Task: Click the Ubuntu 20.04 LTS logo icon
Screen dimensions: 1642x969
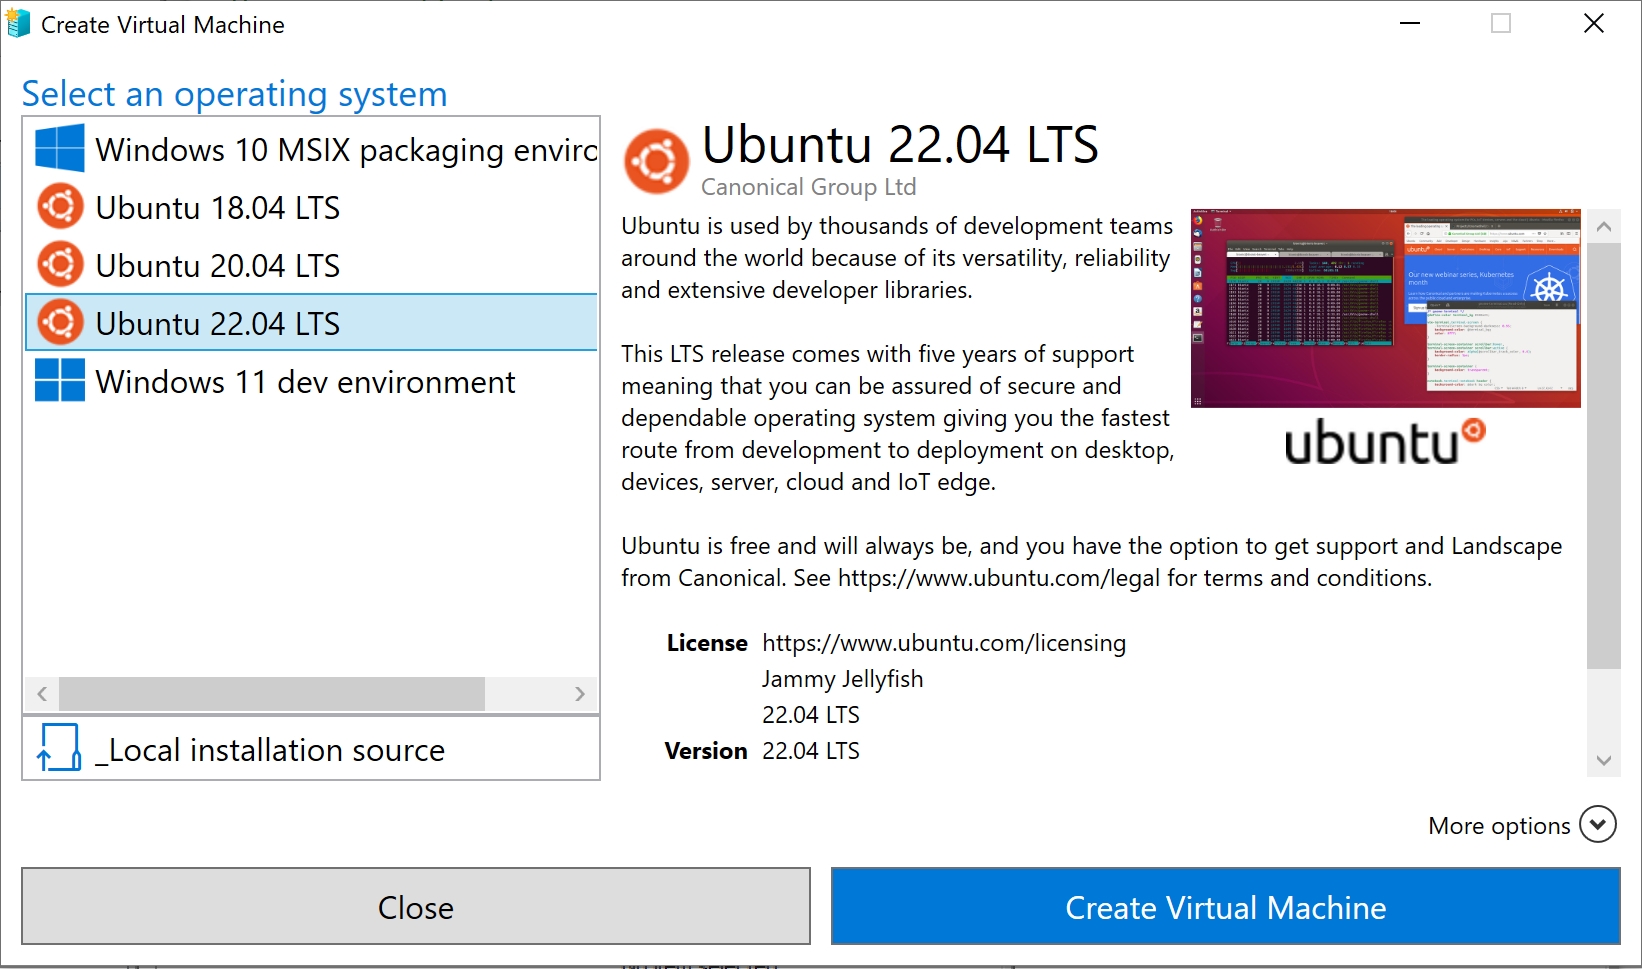Action: [x=60, y=264]
